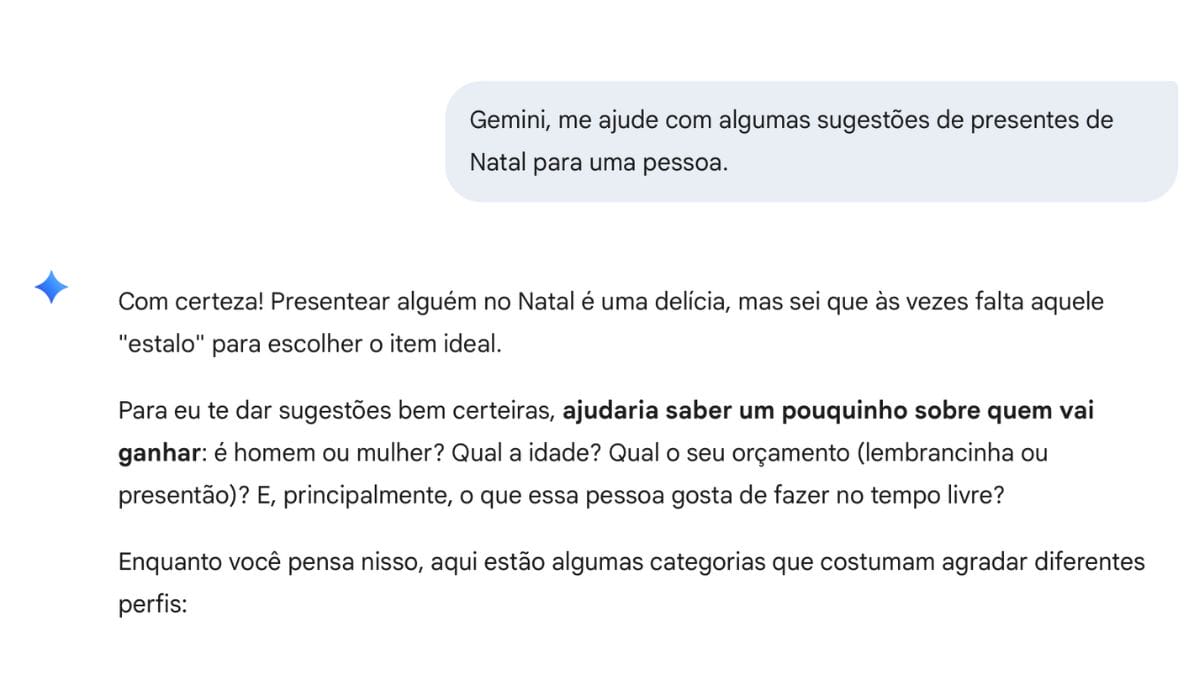Click the phrase "é homem ou mulher?"
Image resolution: width=1200 pixels, height=675 pixels.
(x=330, y=453)
